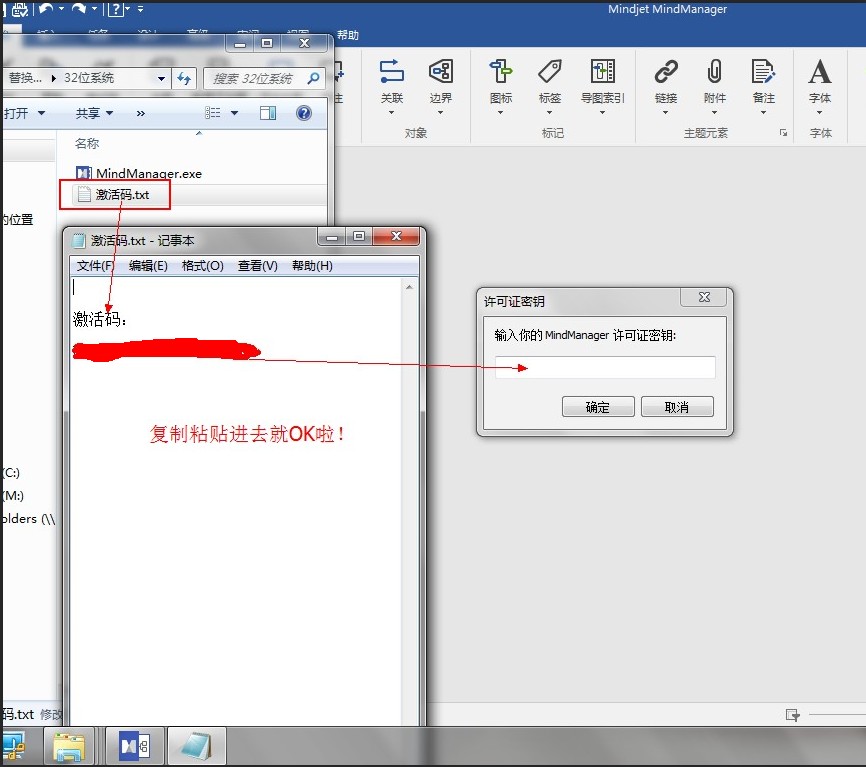This screenshot has height=767, width=866.
Task: Click the license key input field
Action: [x=605, y=367]
